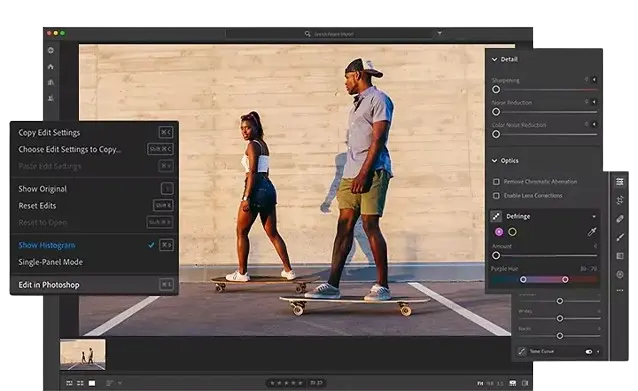Screen dimensions: 638x391
Task: Click the right Purple Hue range handle
Action: coord(565,280)
